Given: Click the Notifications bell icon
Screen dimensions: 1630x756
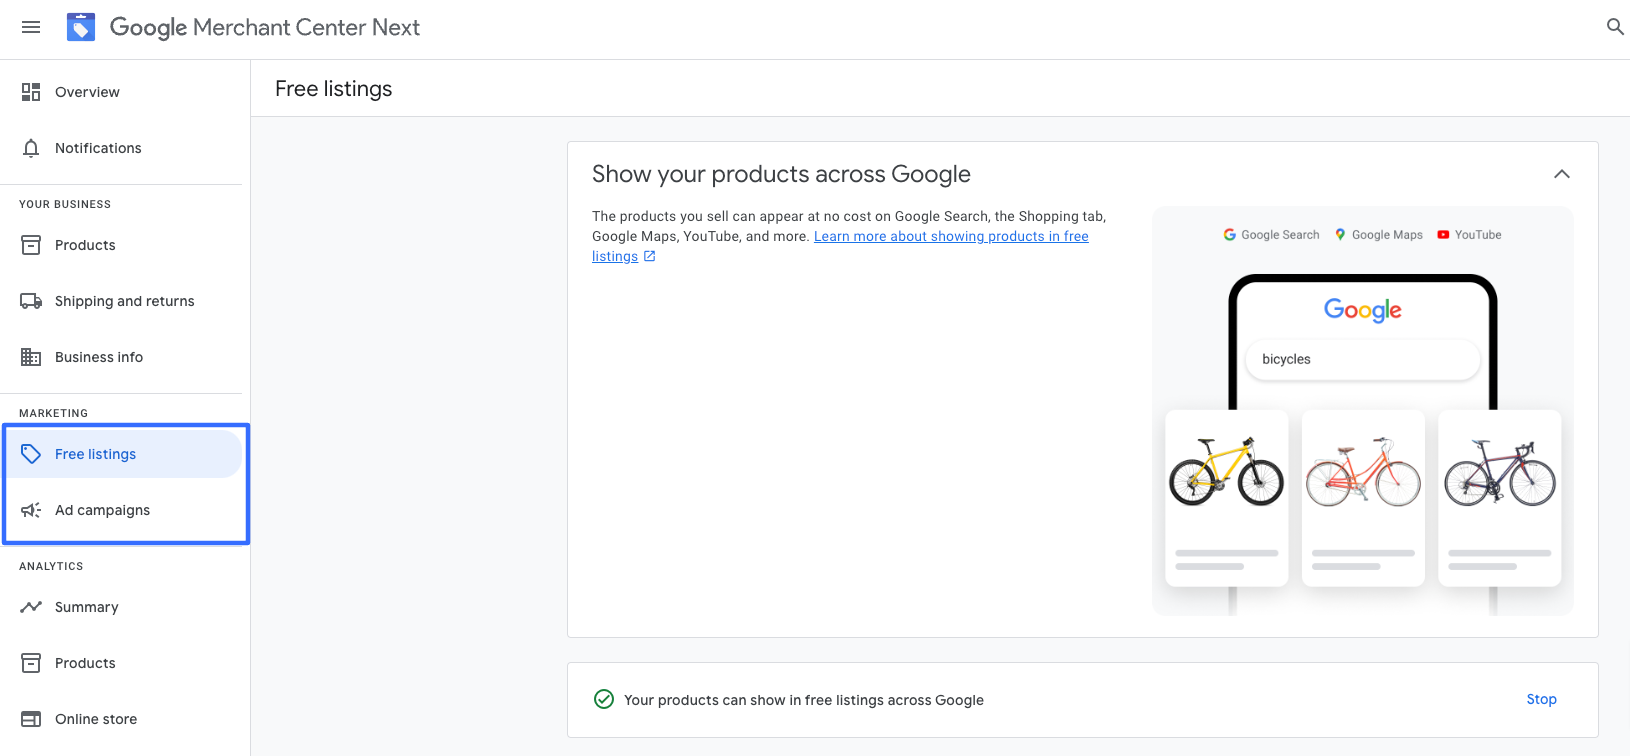Looking at the screenshot, I should tap(31, 148).
